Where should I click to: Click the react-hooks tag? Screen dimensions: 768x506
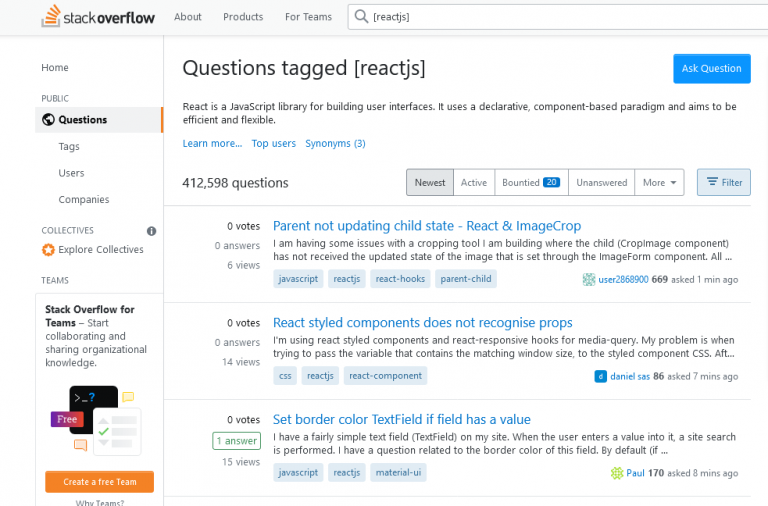(400, 279)
